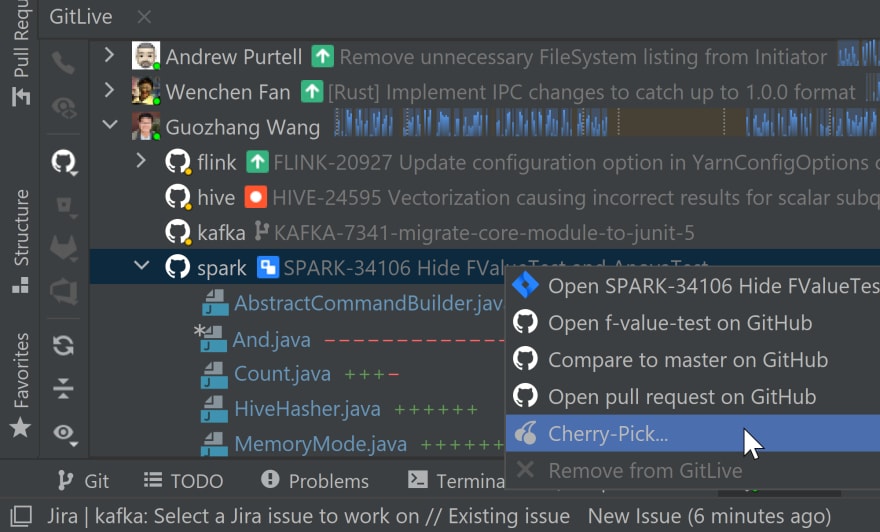
Task: Click the branch icon on kafka row
Action: tap(261, 231)
